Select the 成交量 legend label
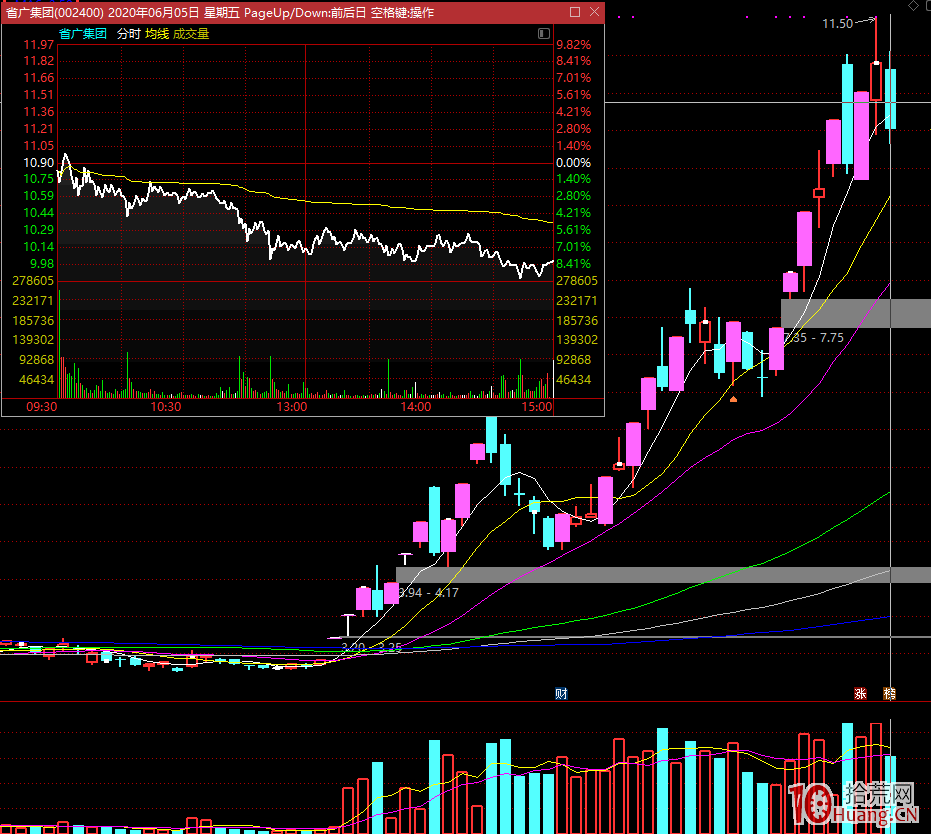The width and height of the screenshot is (931, 834). tap(191, 34)
